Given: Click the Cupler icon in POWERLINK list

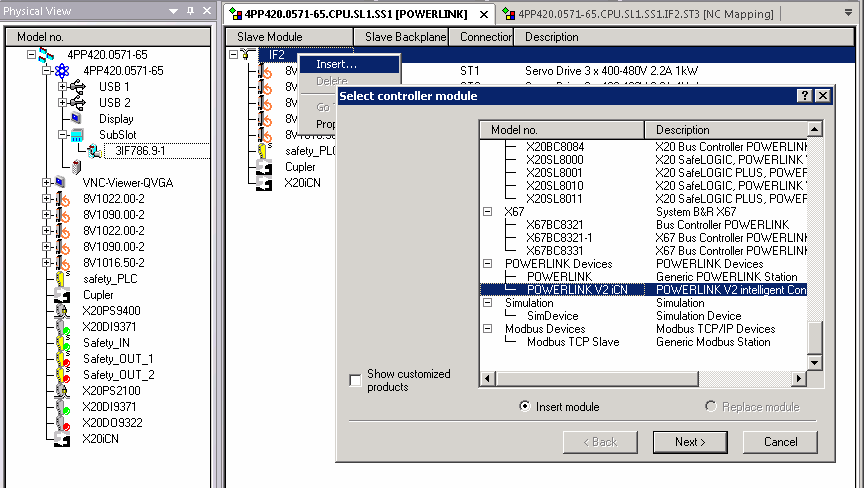Looking at the screenshot, I should click(264, 167).
